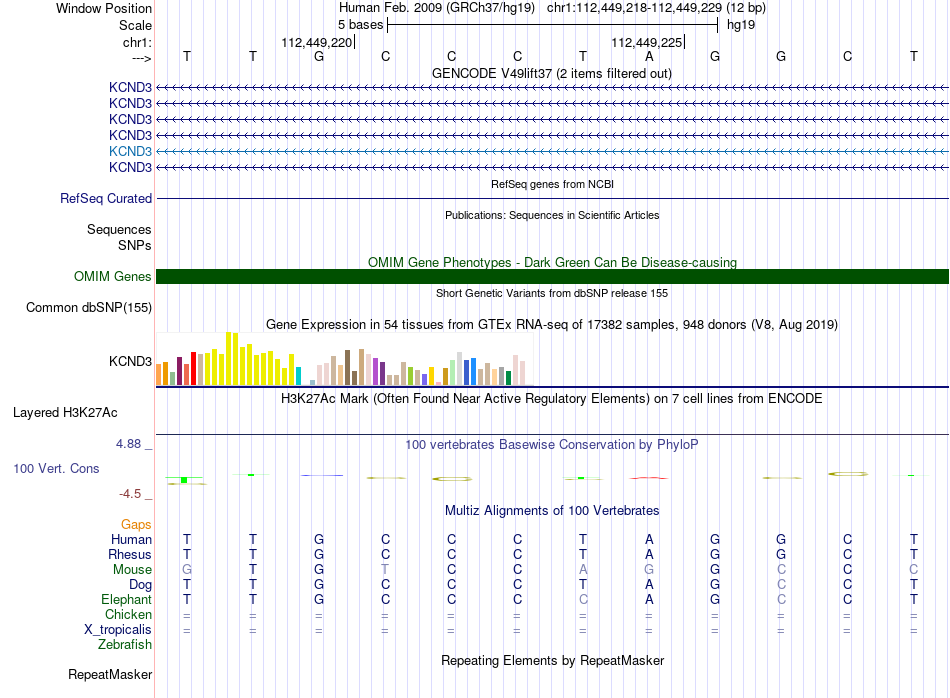Click the red PhyloP mark under base A
The width and height of the screenshot is (950, 698).
point(649,478)
